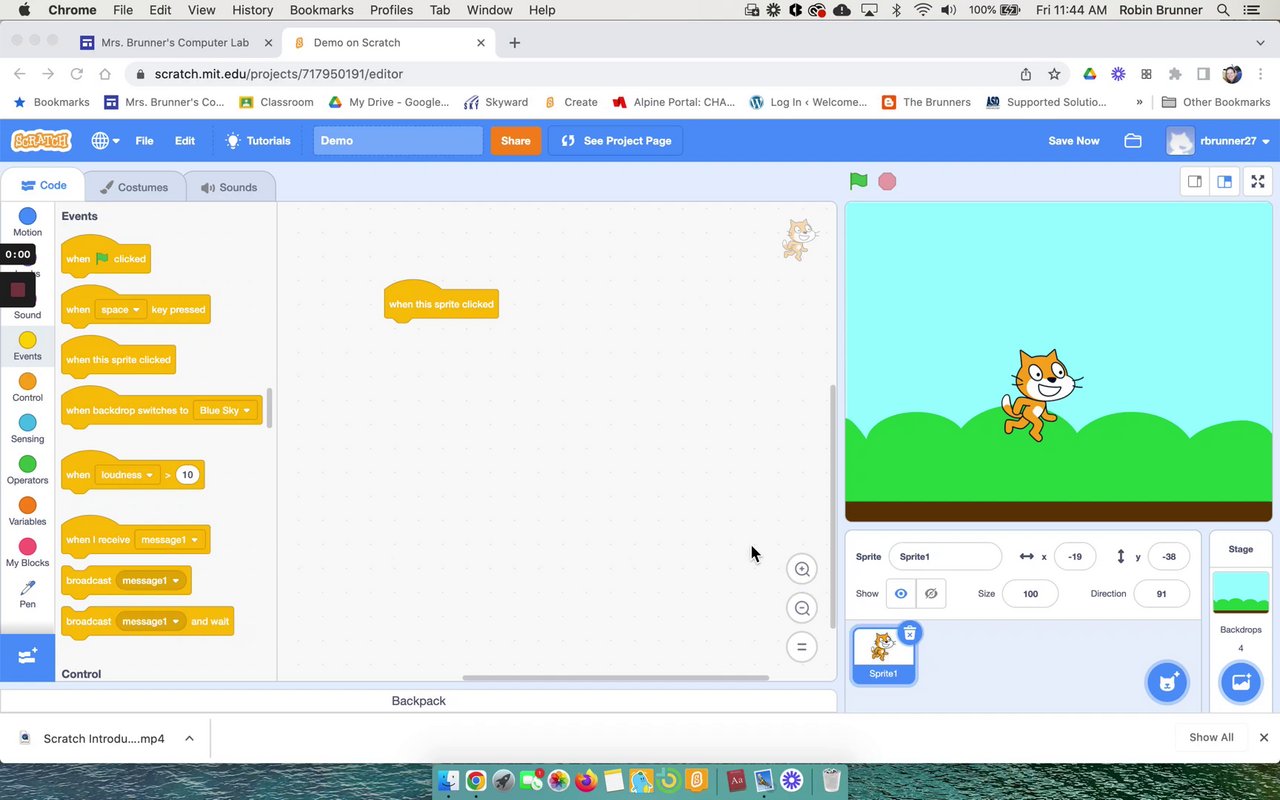Viewport: 1280px width, 800px height.
Task: Edit the sprite x position field
Action: (1075, 557)
